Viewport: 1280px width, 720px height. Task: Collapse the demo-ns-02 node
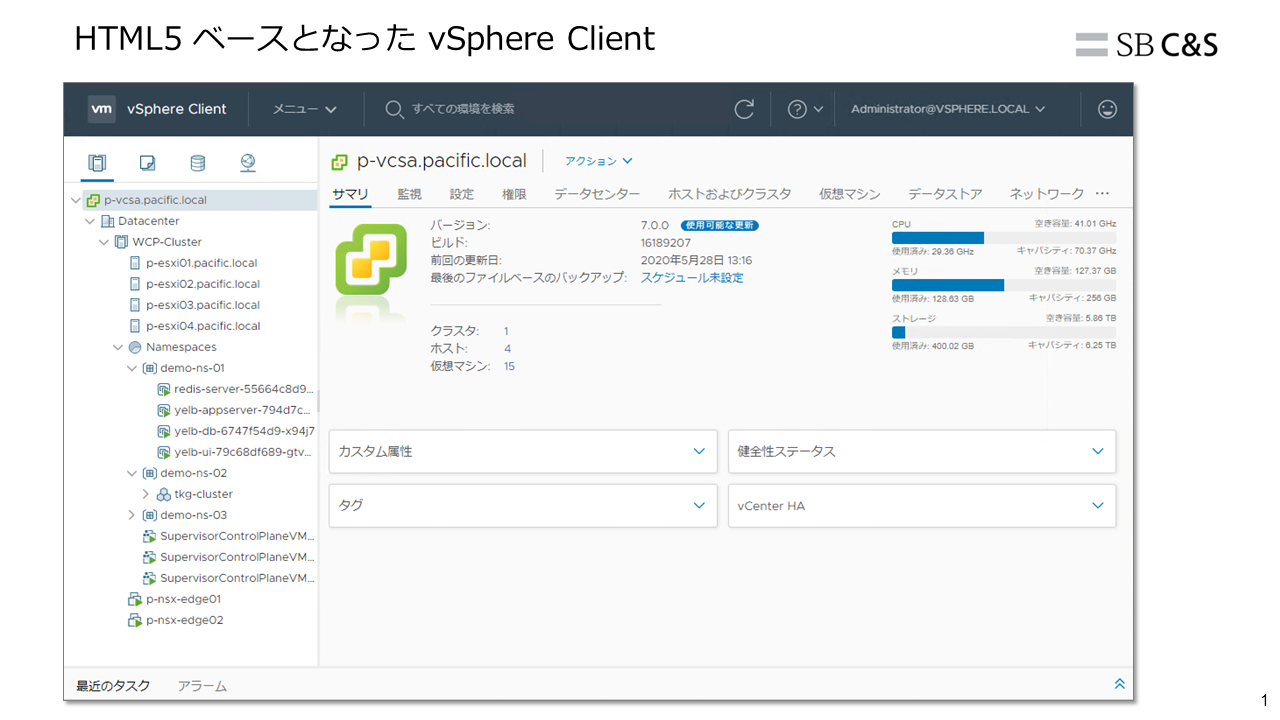pyautogui.click(x=132, y=473)
